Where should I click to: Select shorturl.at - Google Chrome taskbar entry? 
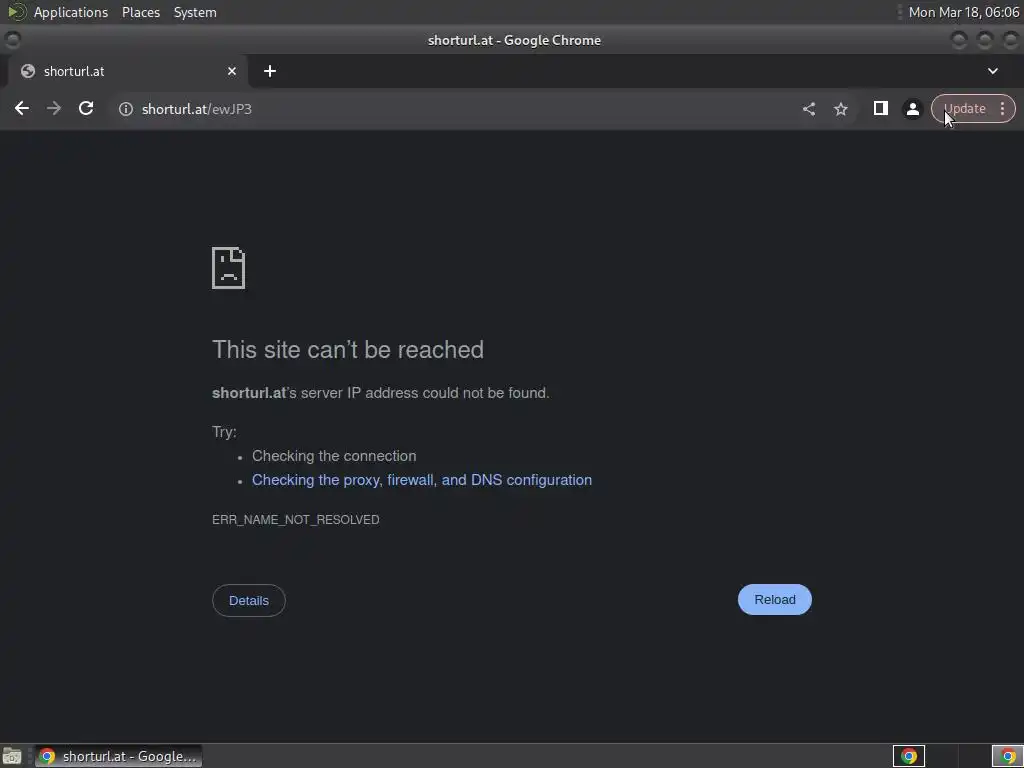[x=119, y=756]
